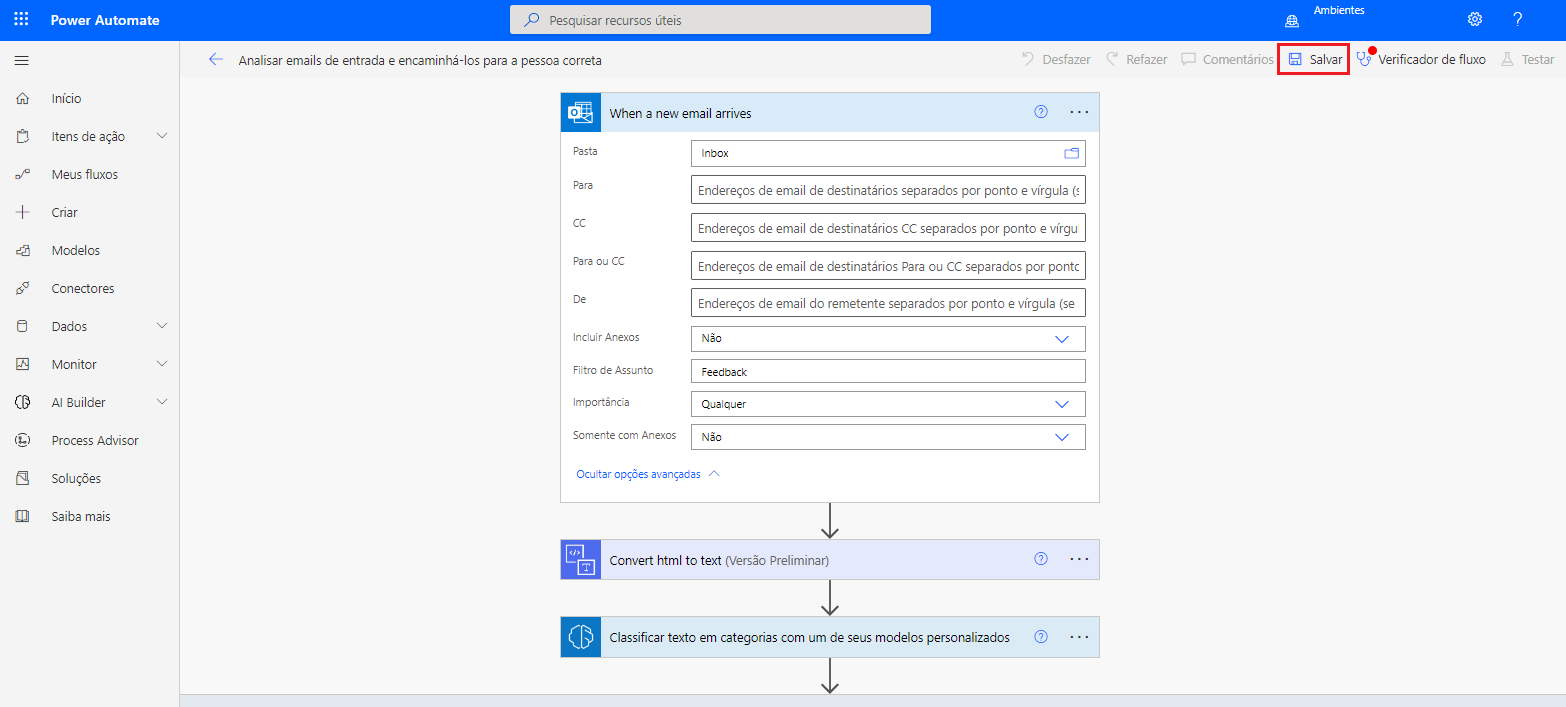Viewport: 1566px width, 707px height.
Task: Expand the Convert html to text step
Action: [830, 559]
